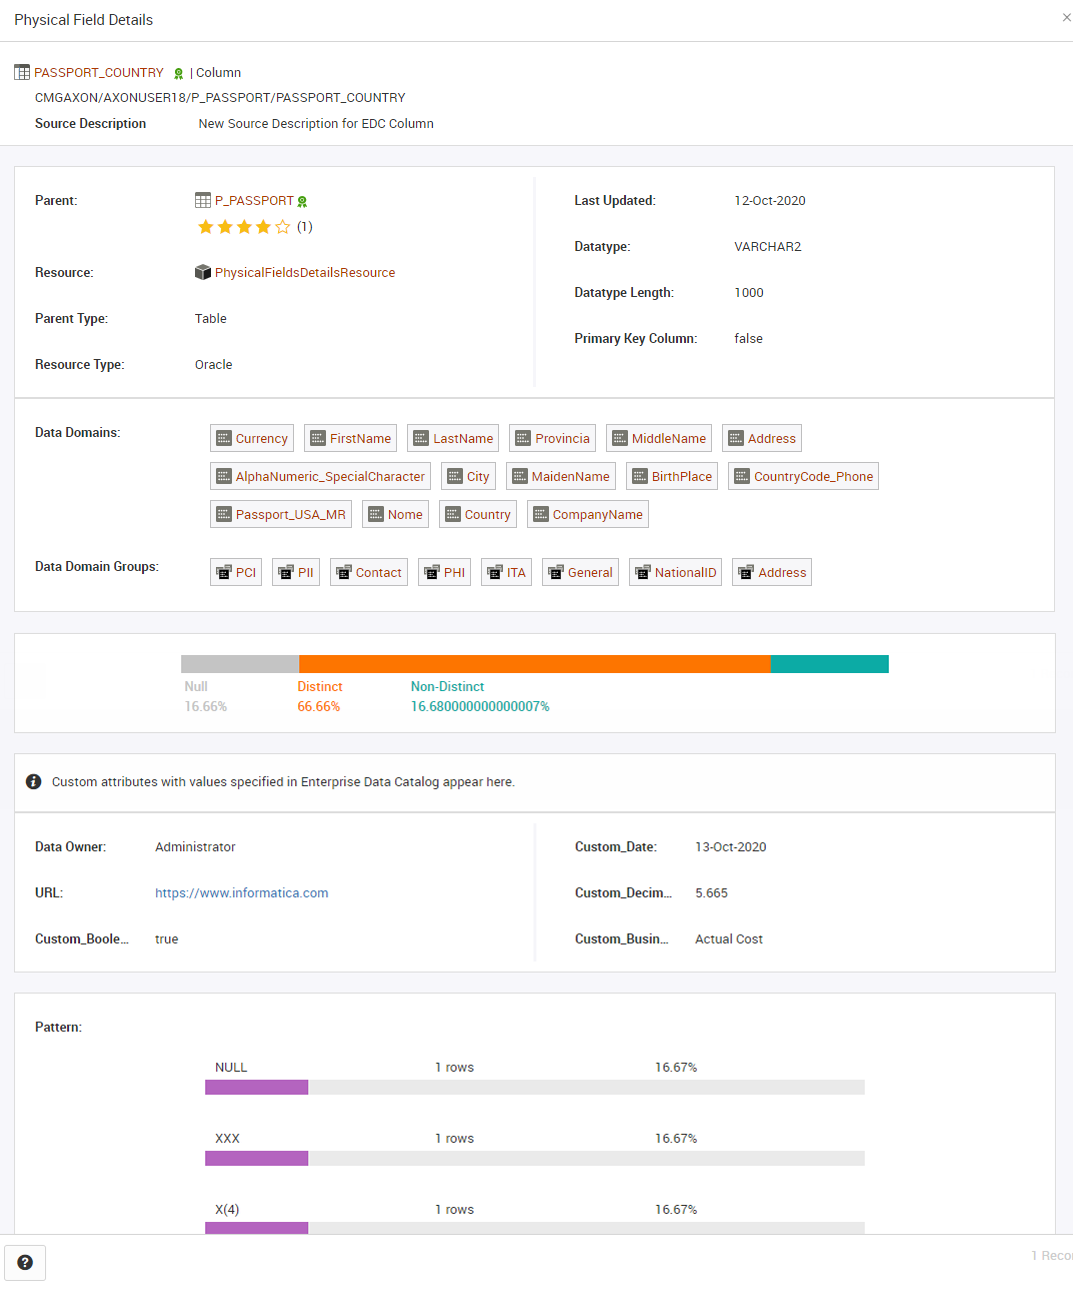Click the Null 16.66% value
This screenshot has height=1290, width=1073.
tap(206, 707)
